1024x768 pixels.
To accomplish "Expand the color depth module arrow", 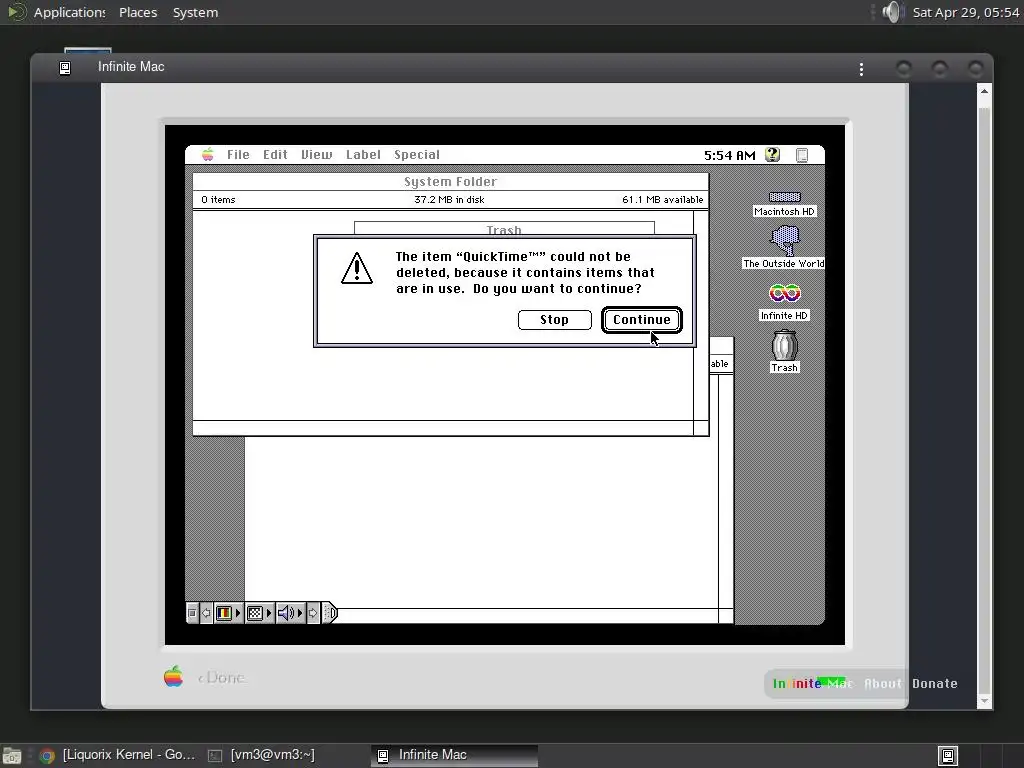I will 238,613.
